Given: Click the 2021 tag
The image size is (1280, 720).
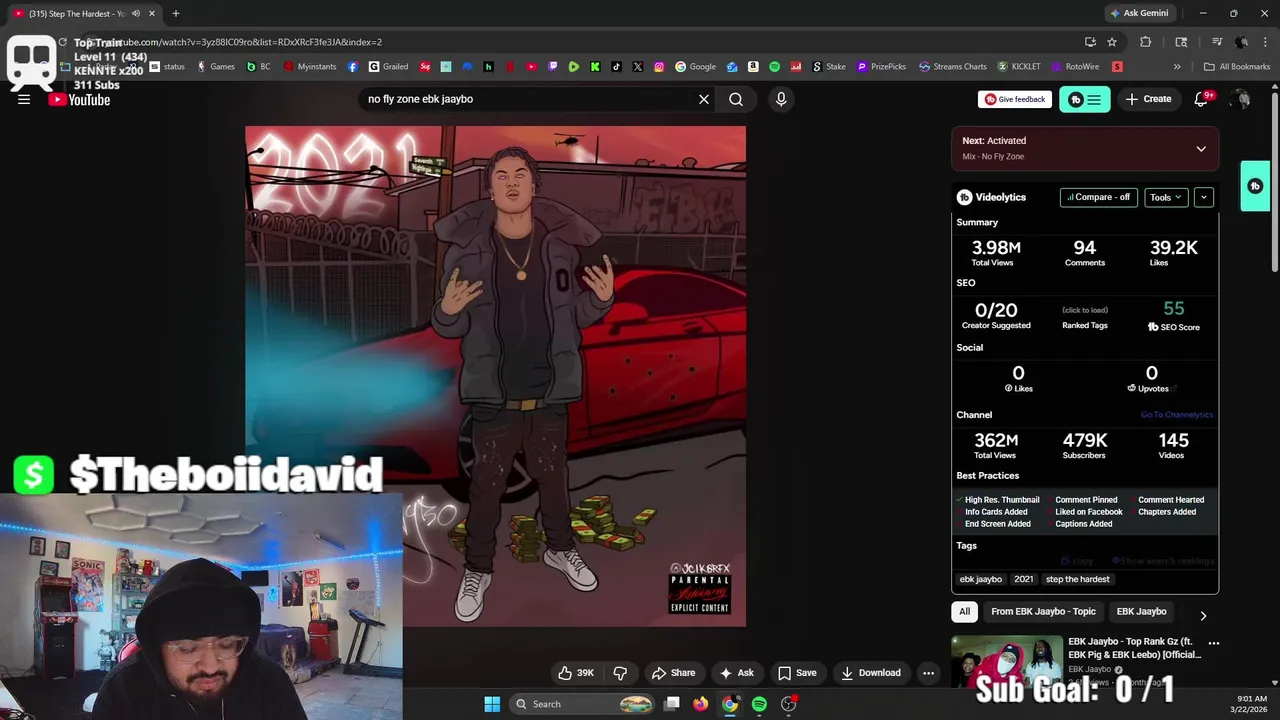Looking at the screenshot, I should pyautogui.click(x=1024, y=579).
